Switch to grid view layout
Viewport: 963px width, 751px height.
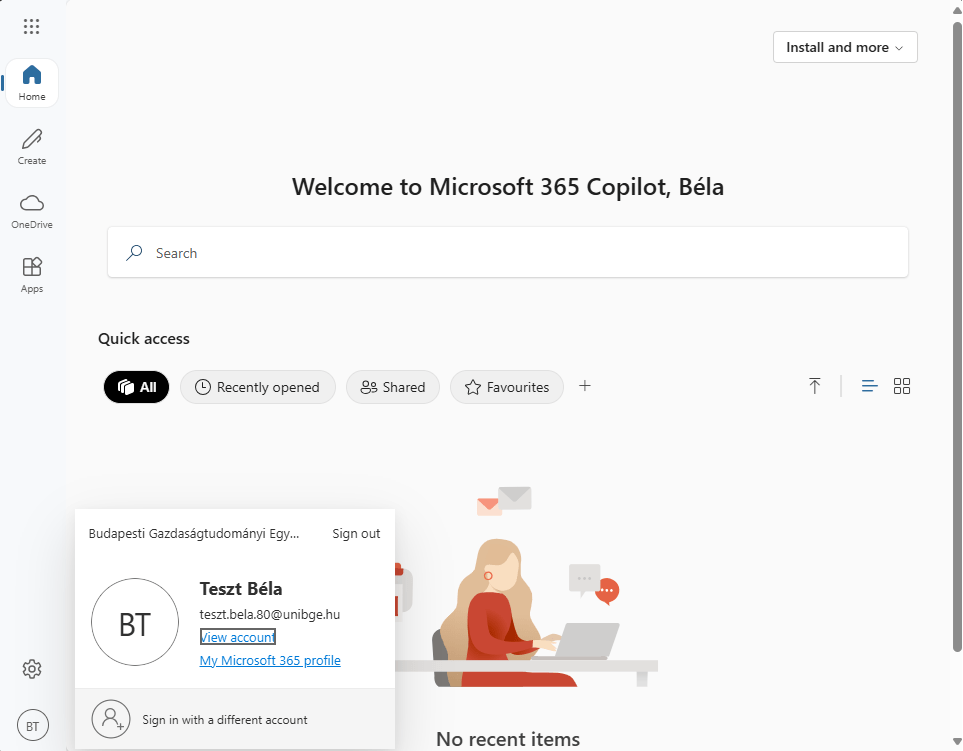click(902, 386)
